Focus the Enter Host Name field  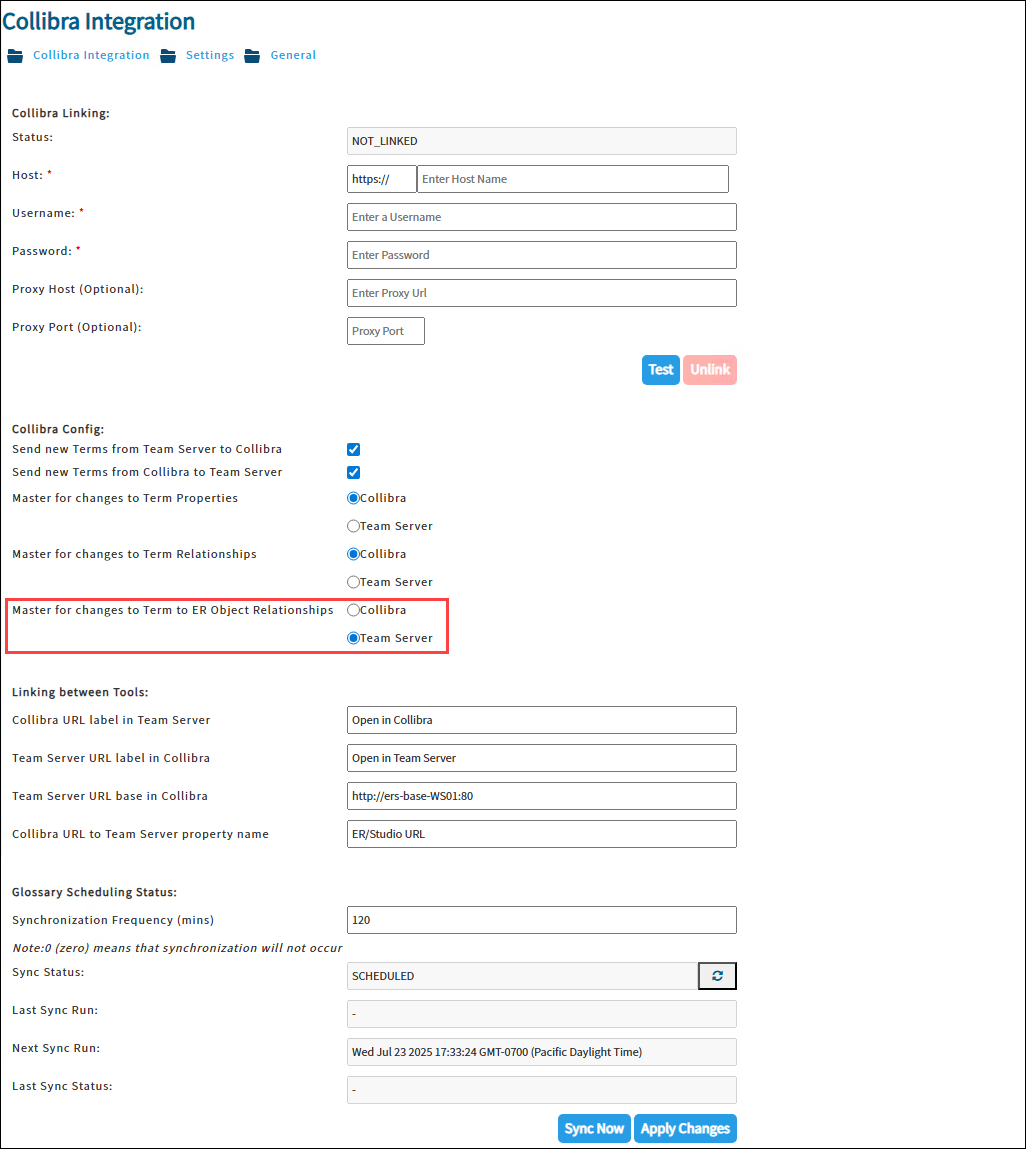point(572,179)
